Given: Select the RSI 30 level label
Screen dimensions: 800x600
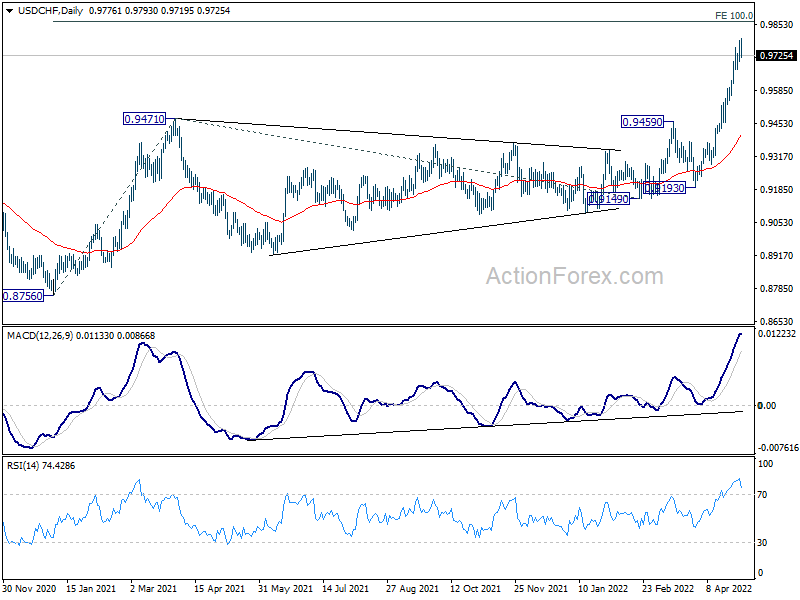Looking at the screenshot, I should (763, 542).
